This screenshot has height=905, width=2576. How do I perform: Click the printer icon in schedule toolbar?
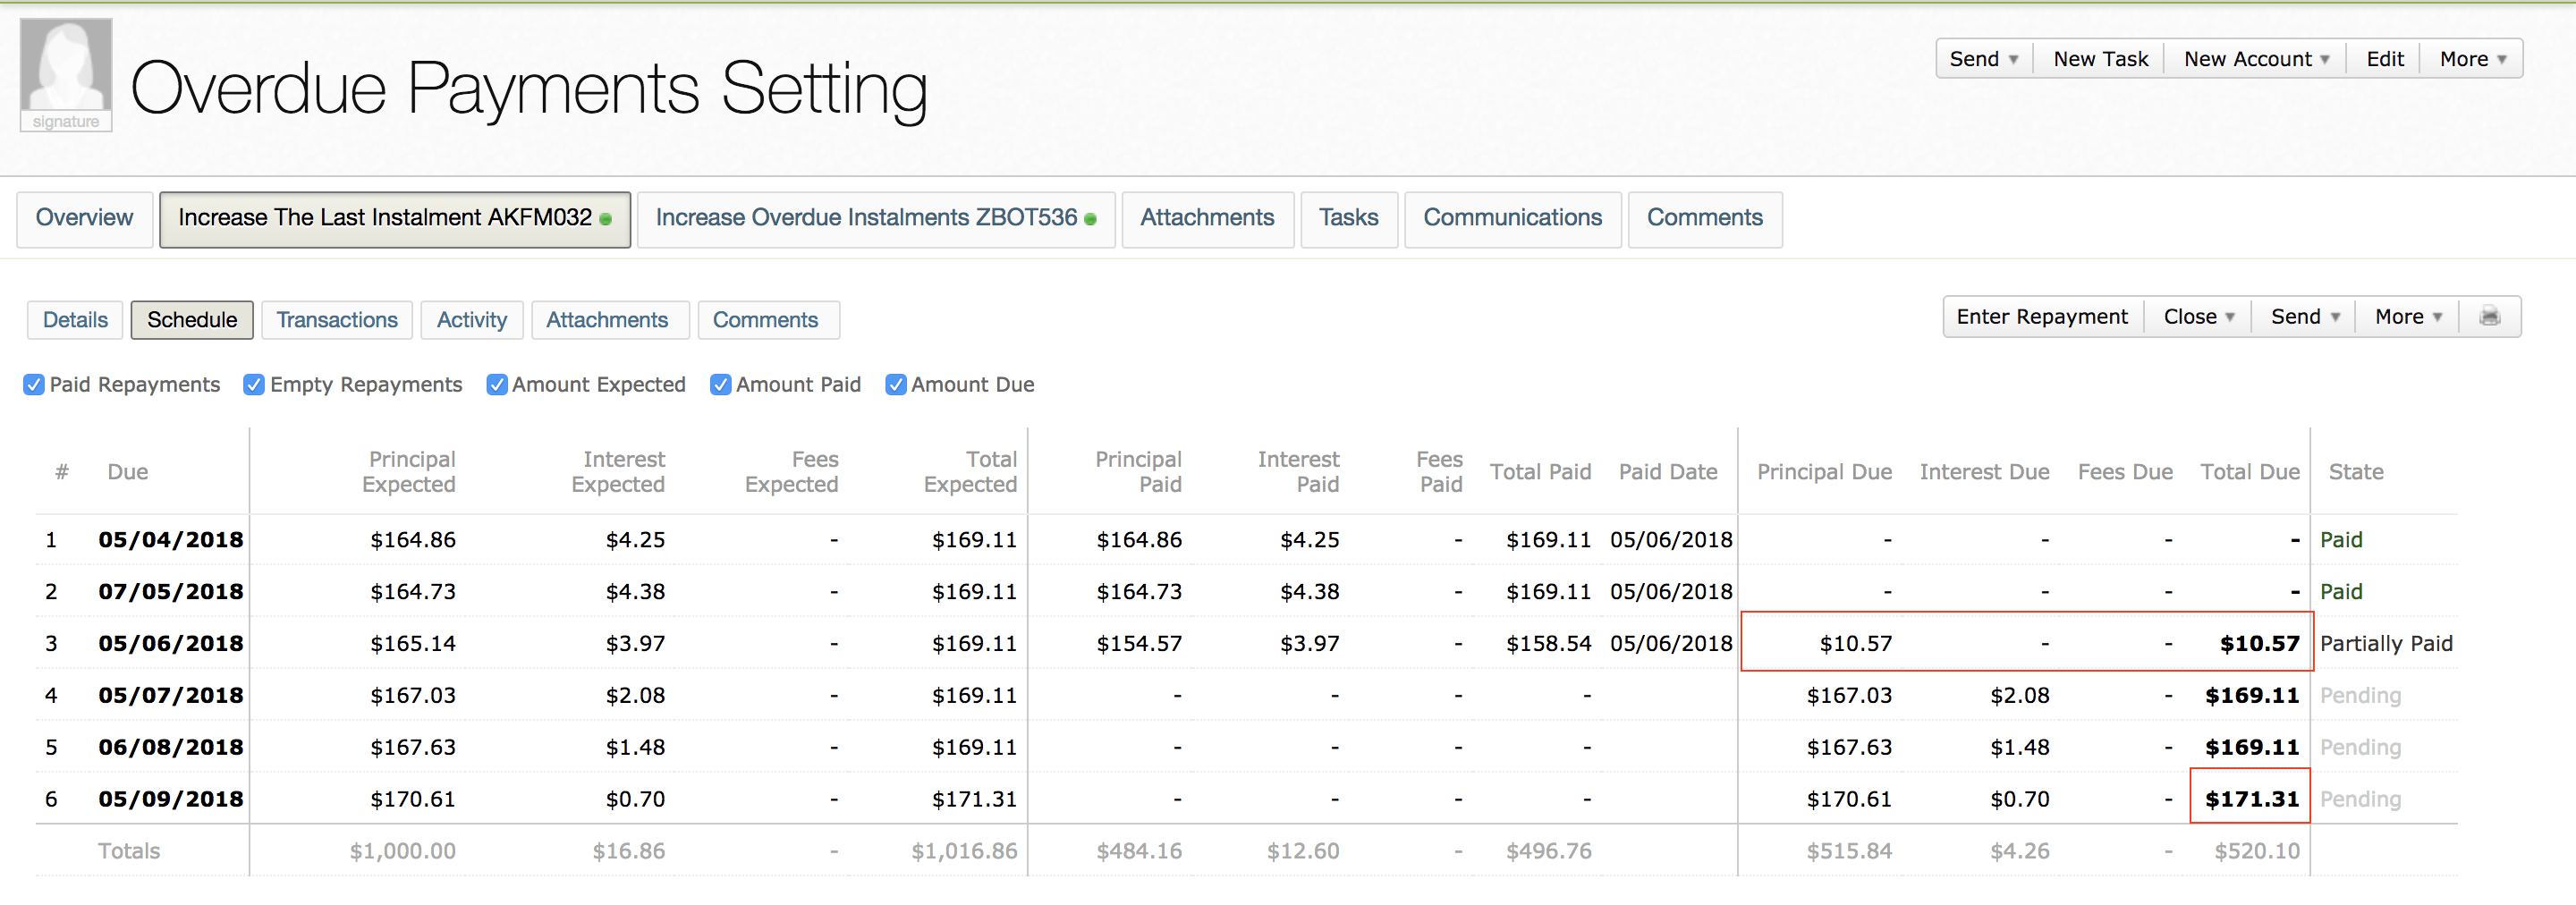[2489, 317]
